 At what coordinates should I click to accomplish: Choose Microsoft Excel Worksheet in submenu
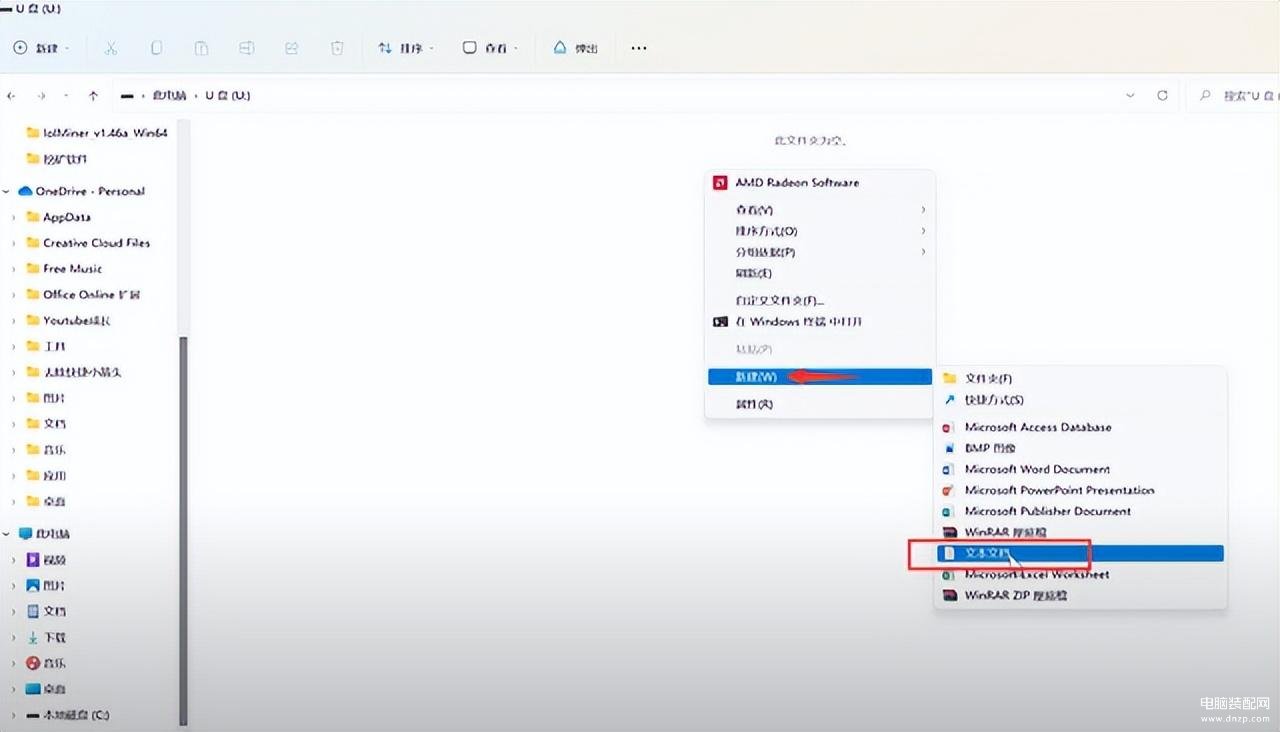tap(1080, 574)
